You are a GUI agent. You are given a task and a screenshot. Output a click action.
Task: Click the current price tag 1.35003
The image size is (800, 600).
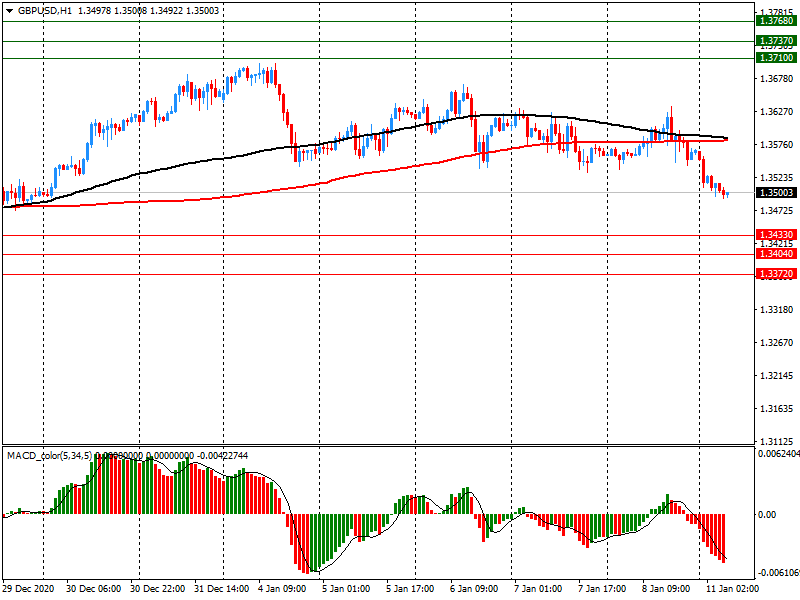point(776,193)
